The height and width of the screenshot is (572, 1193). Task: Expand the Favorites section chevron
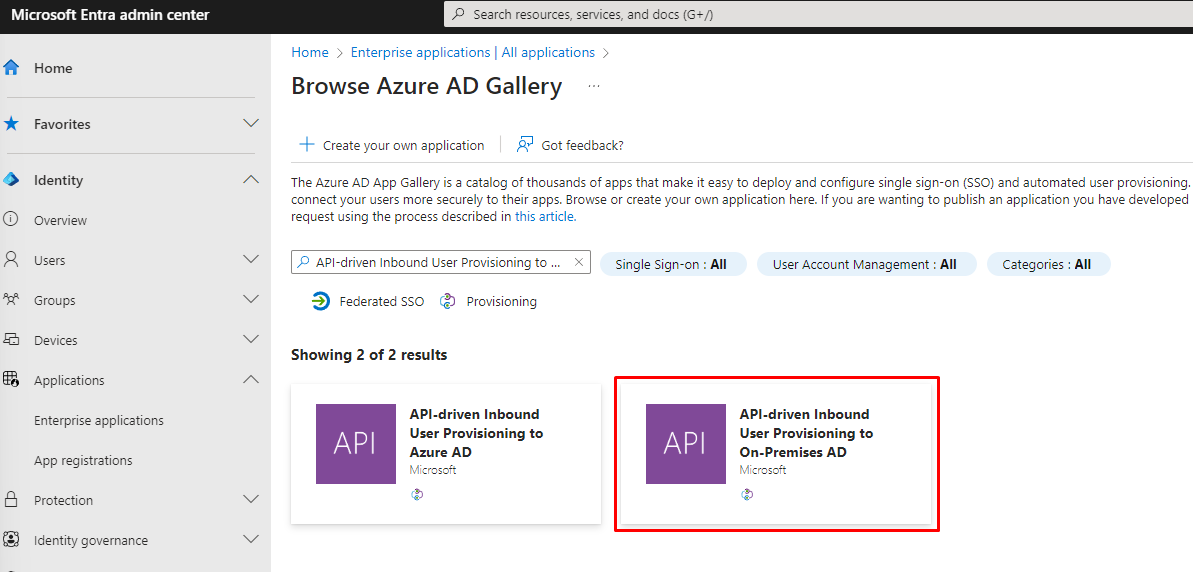pos(251,124)
